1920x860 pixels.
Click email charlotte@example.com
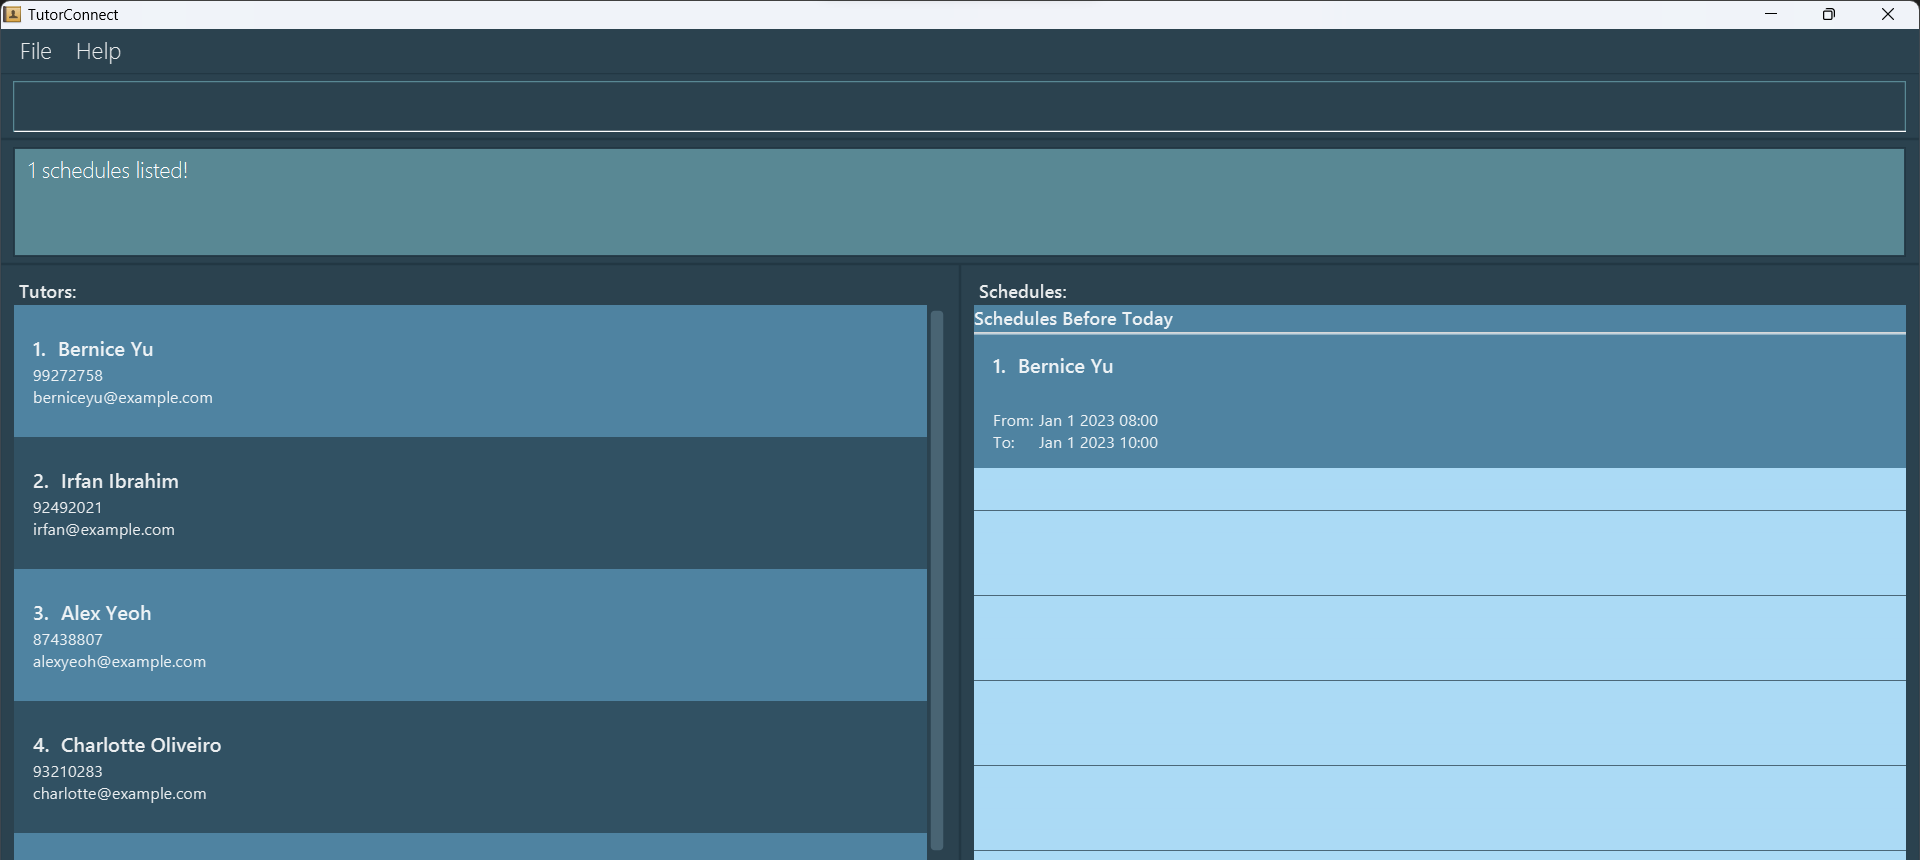click(120, 794)
